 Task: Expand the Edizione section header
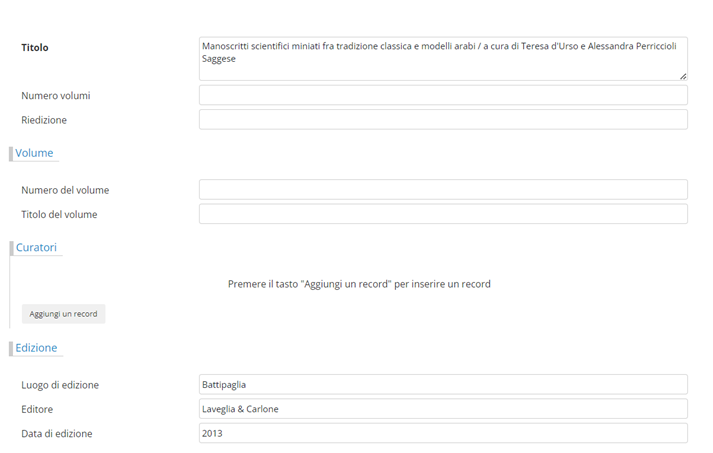coord(36,348)
